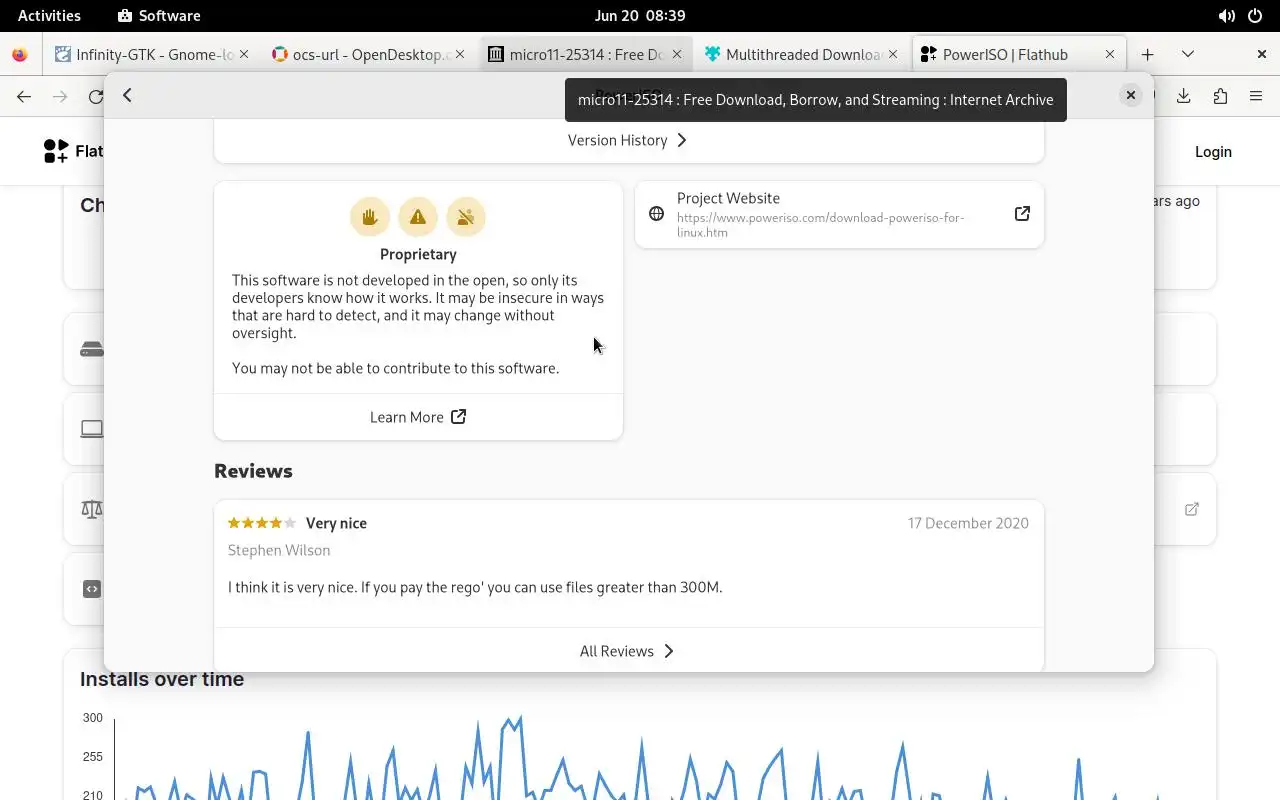Close the micro11-25314 browser tab

[x=677, y=54]
